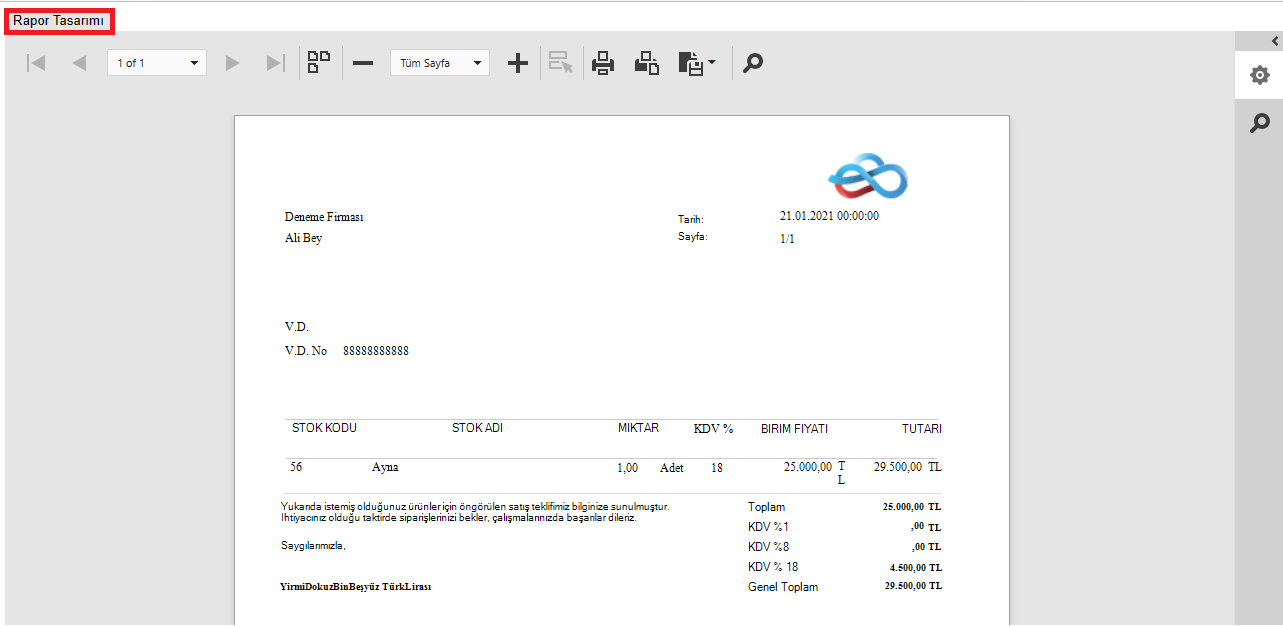The width and height of the screenshot is (1283, 627).
Task: Print the report with printer icon
Action: tap(603, 63)
